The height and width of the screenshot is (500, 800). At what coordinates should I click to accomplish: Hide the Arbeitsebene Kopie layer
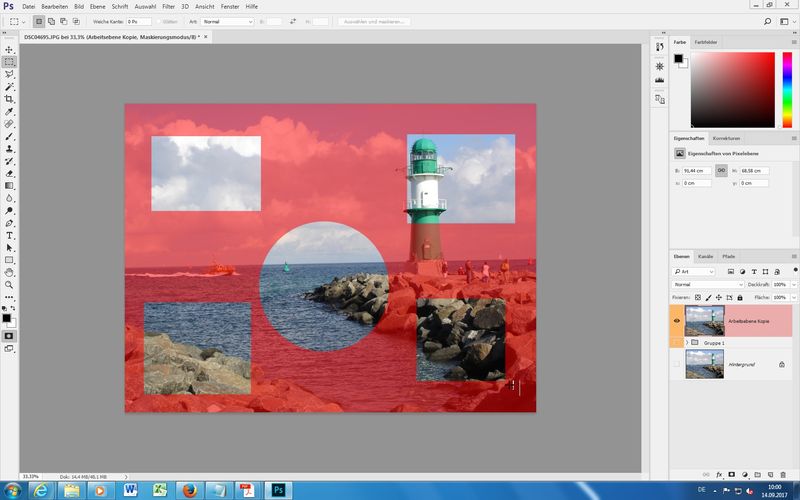coord(678,321)
